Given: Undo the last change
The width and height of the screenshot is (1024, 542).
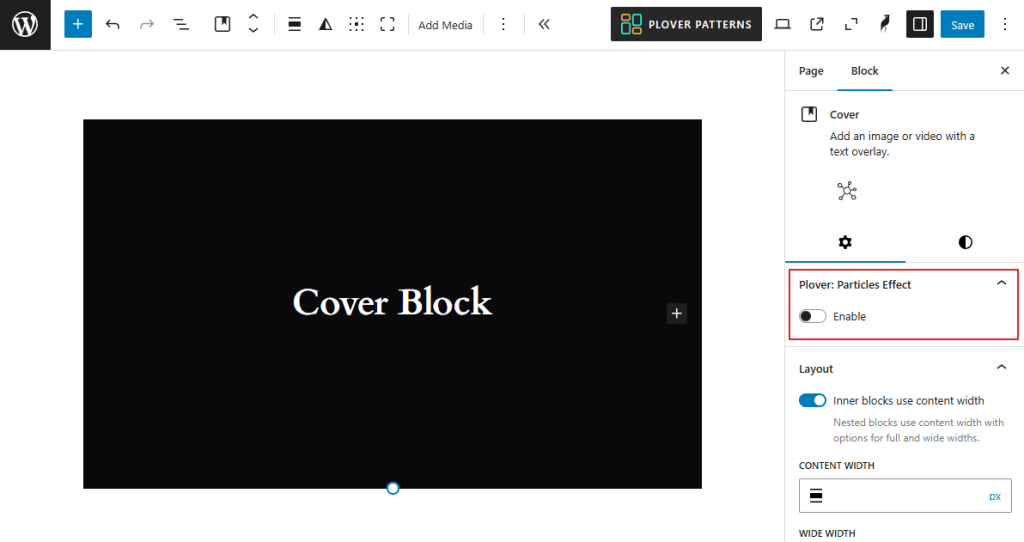Looking at the screenshot, I should point(112,24).
